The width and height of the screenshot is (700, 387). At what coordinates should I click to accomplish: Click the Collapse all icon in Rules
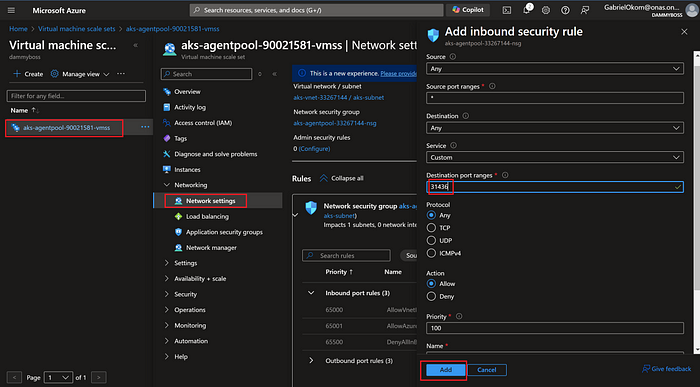(324, 178)
